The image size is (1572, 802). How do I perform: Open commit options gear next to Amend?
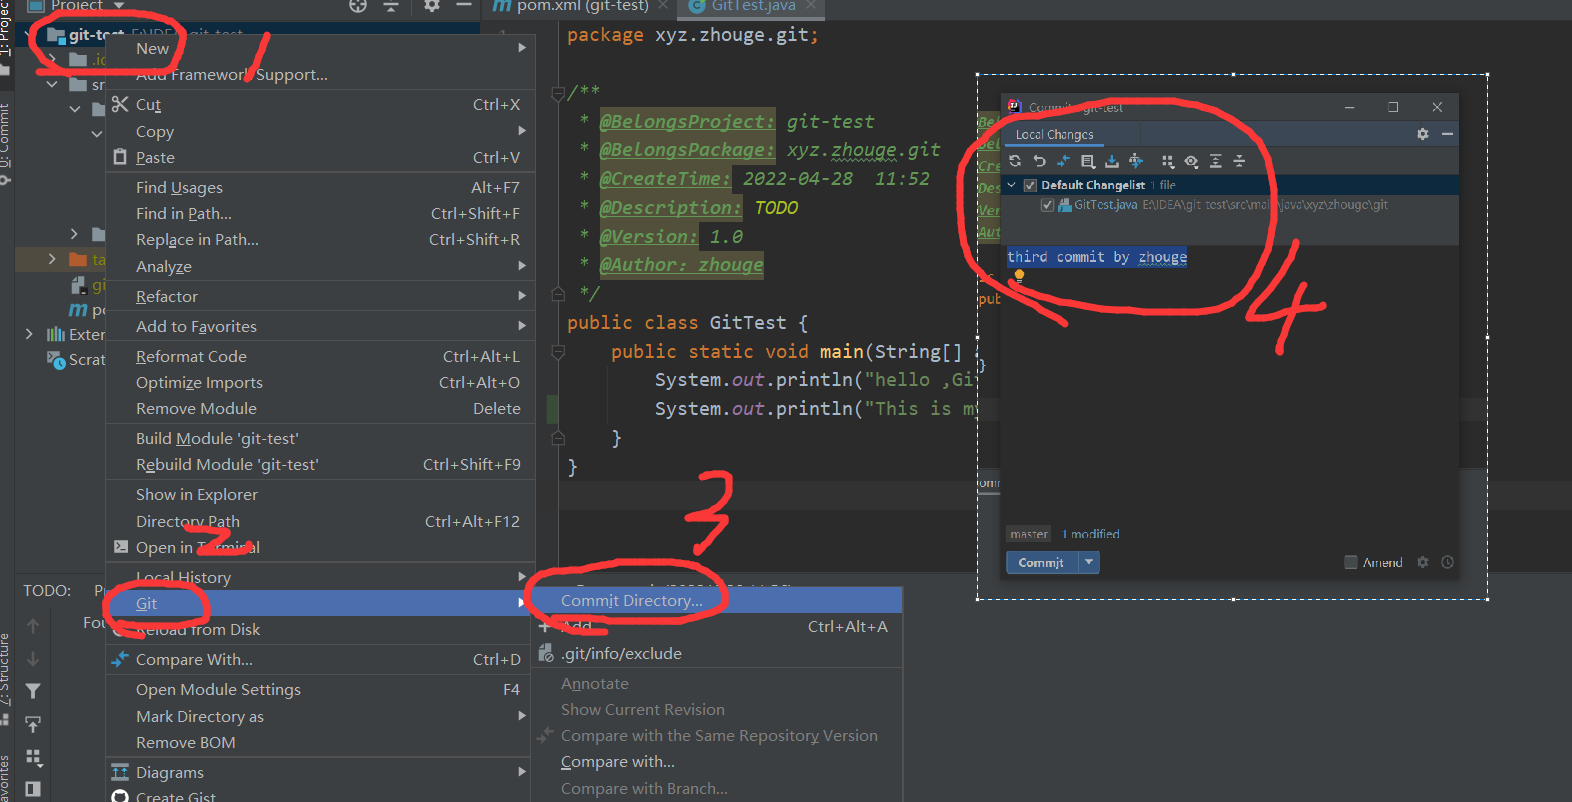[x=1423, y=562]
